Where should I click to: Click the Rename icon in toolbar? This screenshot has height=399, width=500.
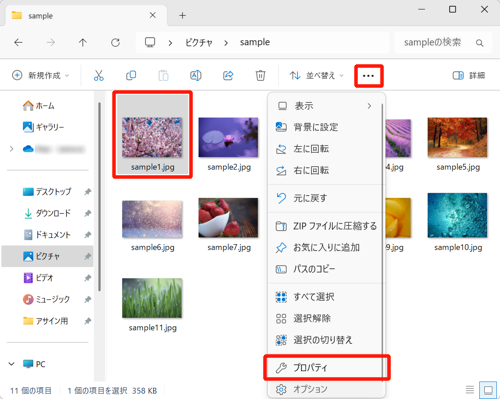[x=196, y=76]
